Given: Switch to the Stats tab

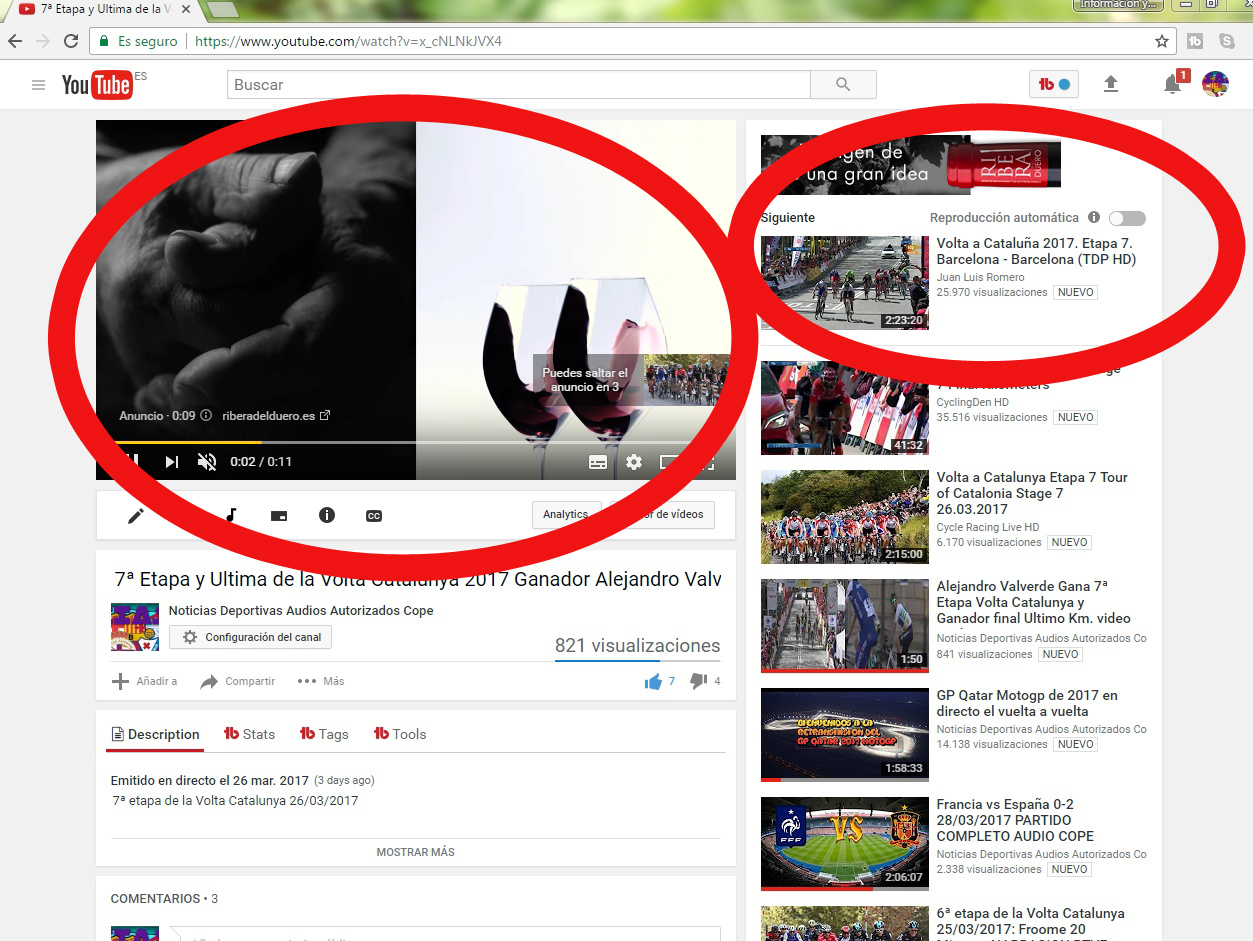Looking at the screenshot, I should click(249, 734).
